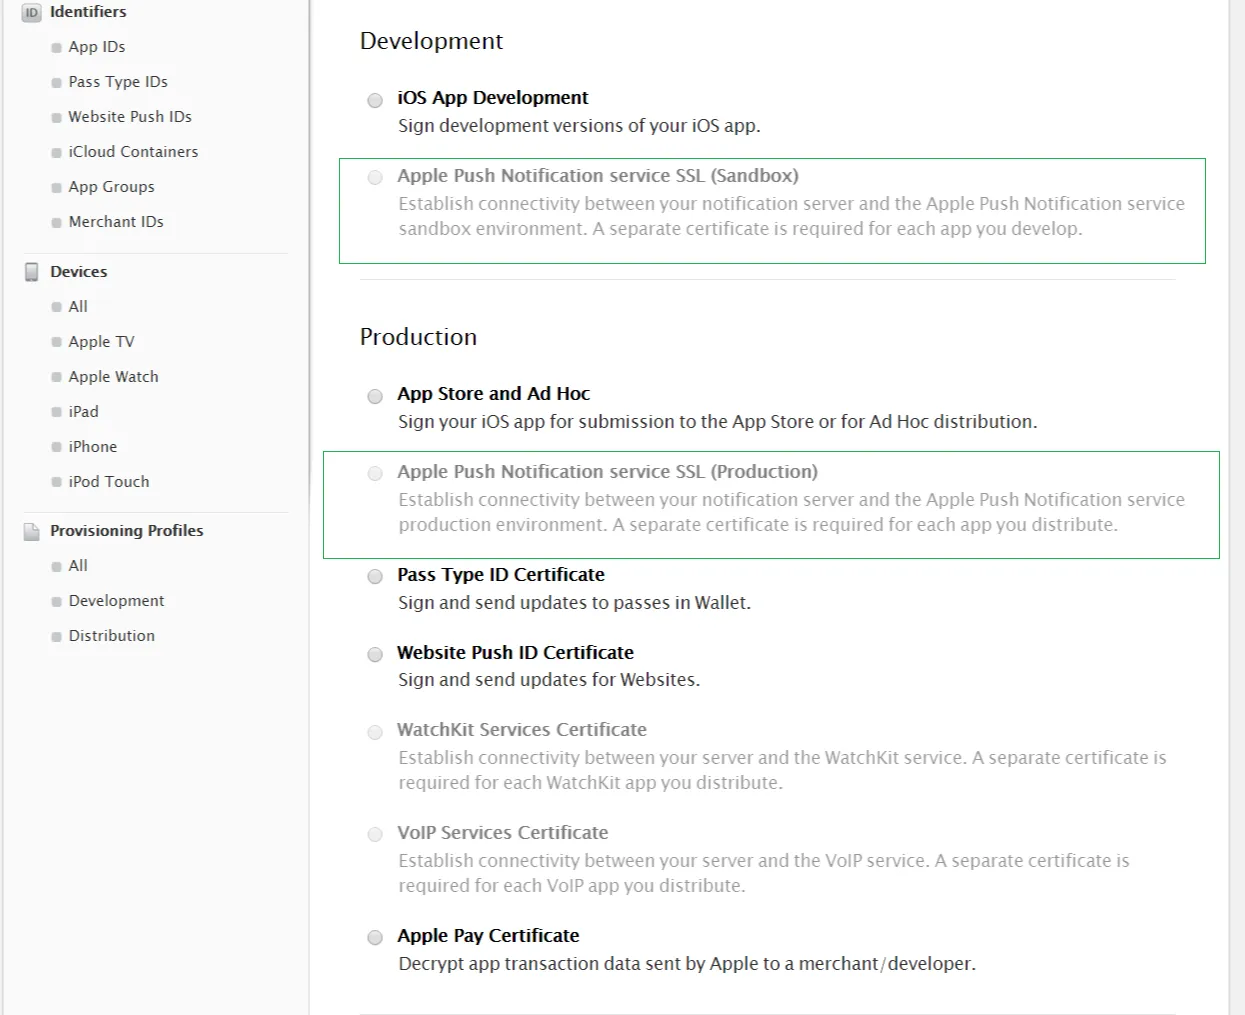Choose App Store and Ad Hoc option
Screen dimensions: 1245x1015
click(x=375, y=396)
